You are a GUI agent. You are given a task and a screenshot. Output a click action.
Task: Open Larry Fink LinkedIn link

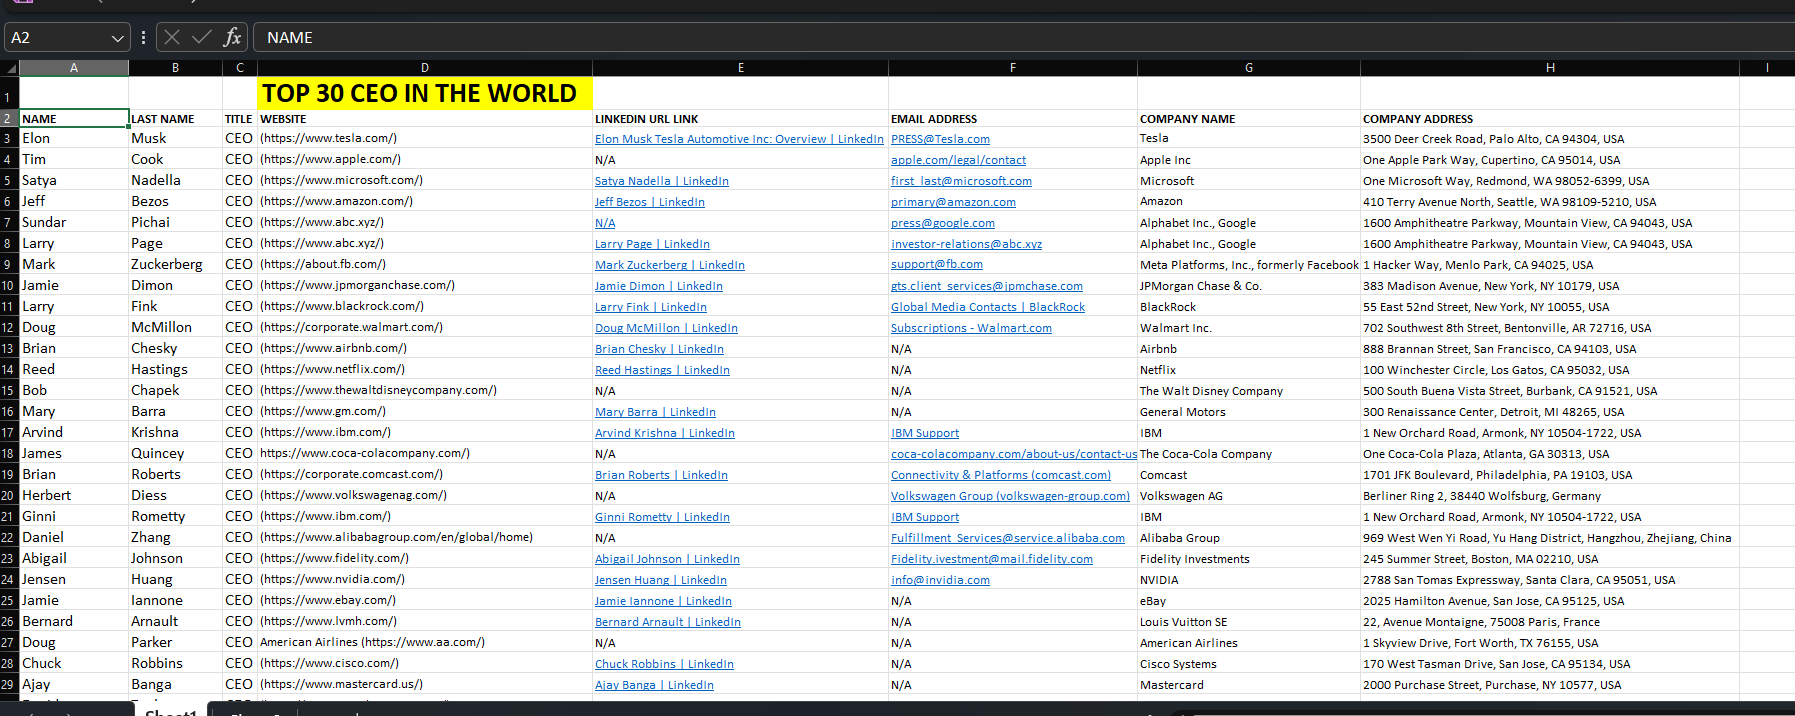(651, 307)
